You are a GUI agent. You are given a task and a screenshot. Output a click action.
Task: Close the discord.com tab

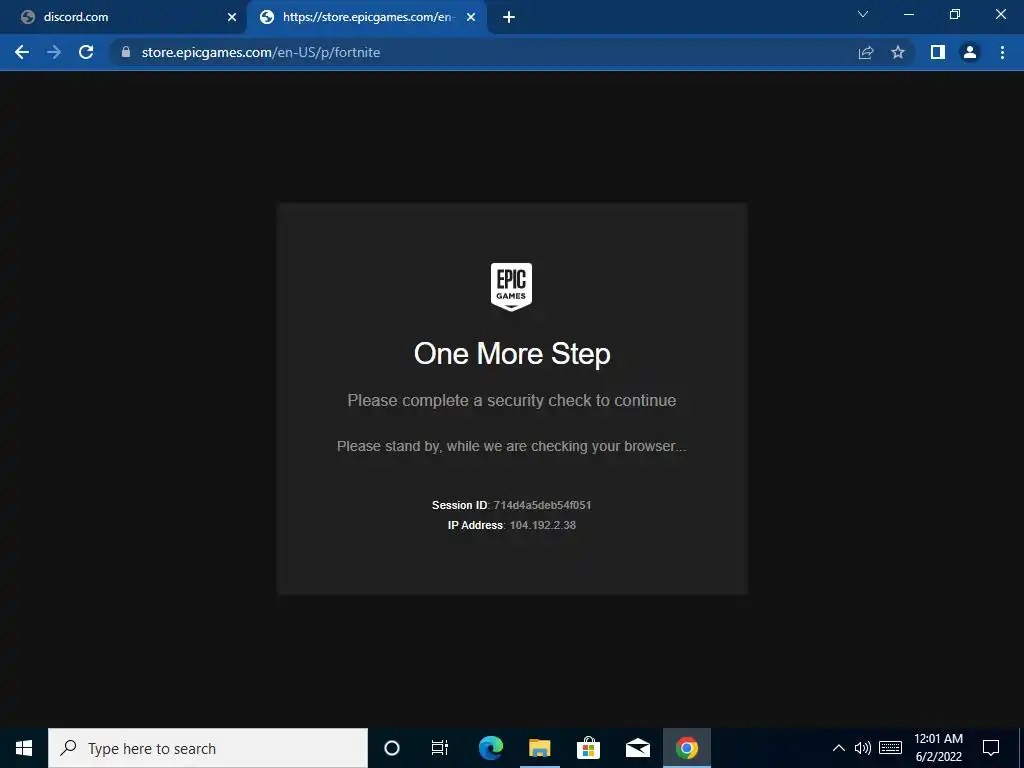pos(232,18)
